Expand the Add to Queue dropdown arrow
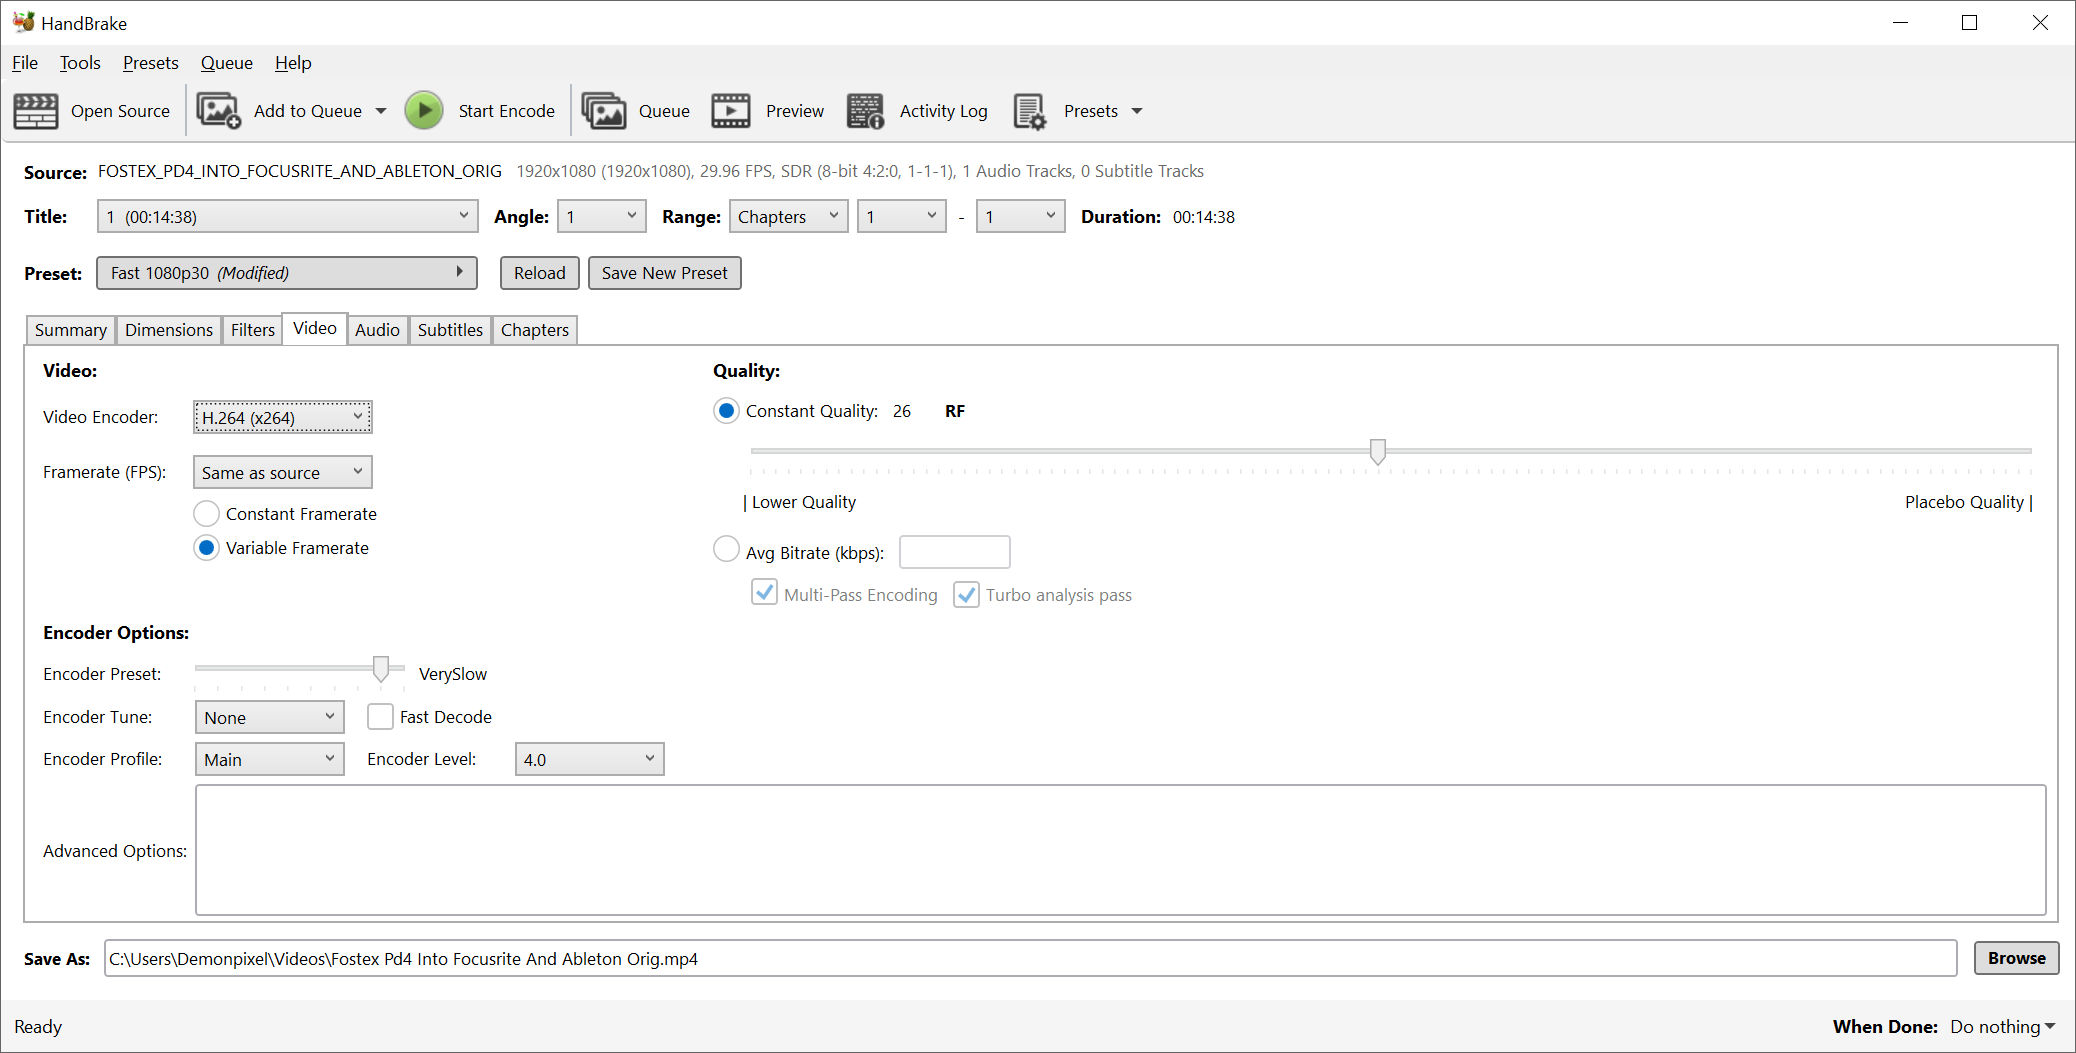This screenshot has width=2076, height=1053. click(x=381, y=111)
